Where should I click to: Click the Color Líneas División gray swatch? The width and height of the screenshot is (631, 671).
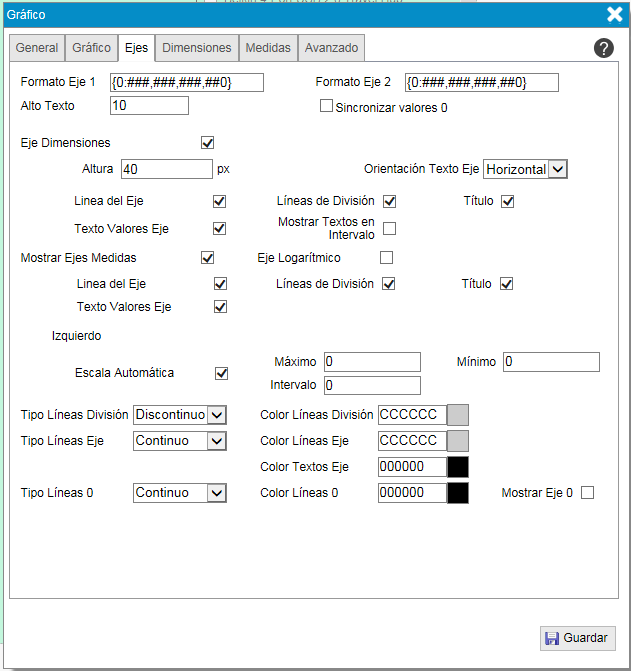point(457,414)
